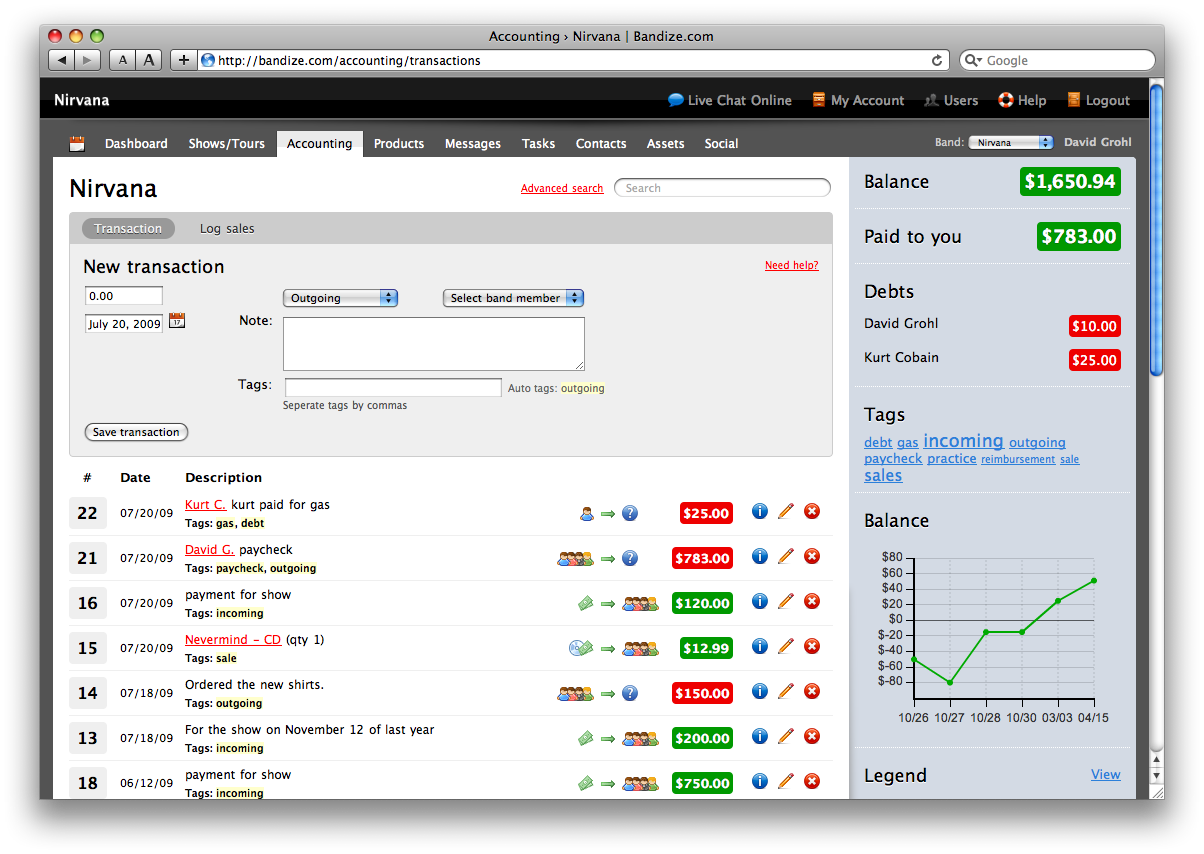Edit the David G. paycheck transaction
Image resolution: width=1204 pixels, height=854 pixels.
click(786, 557)
